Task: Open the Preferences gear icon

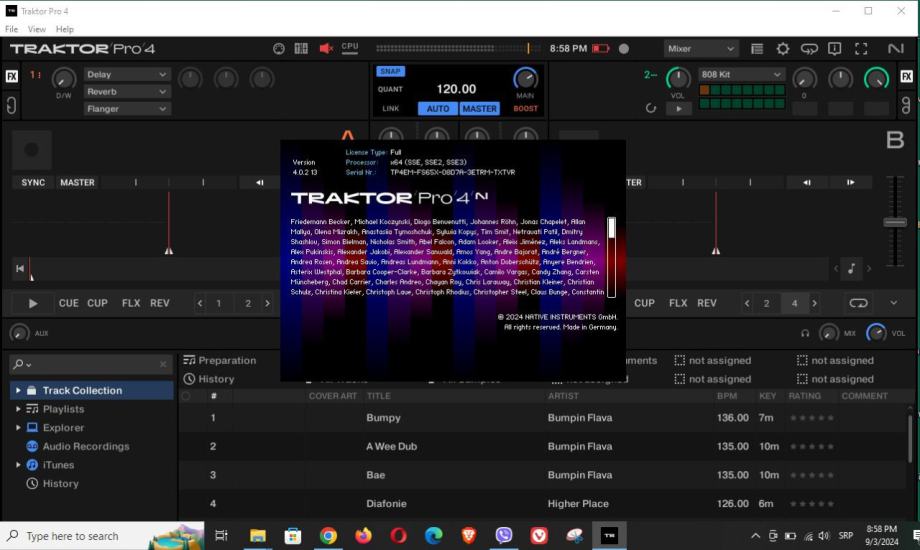Action: [783, 49]
